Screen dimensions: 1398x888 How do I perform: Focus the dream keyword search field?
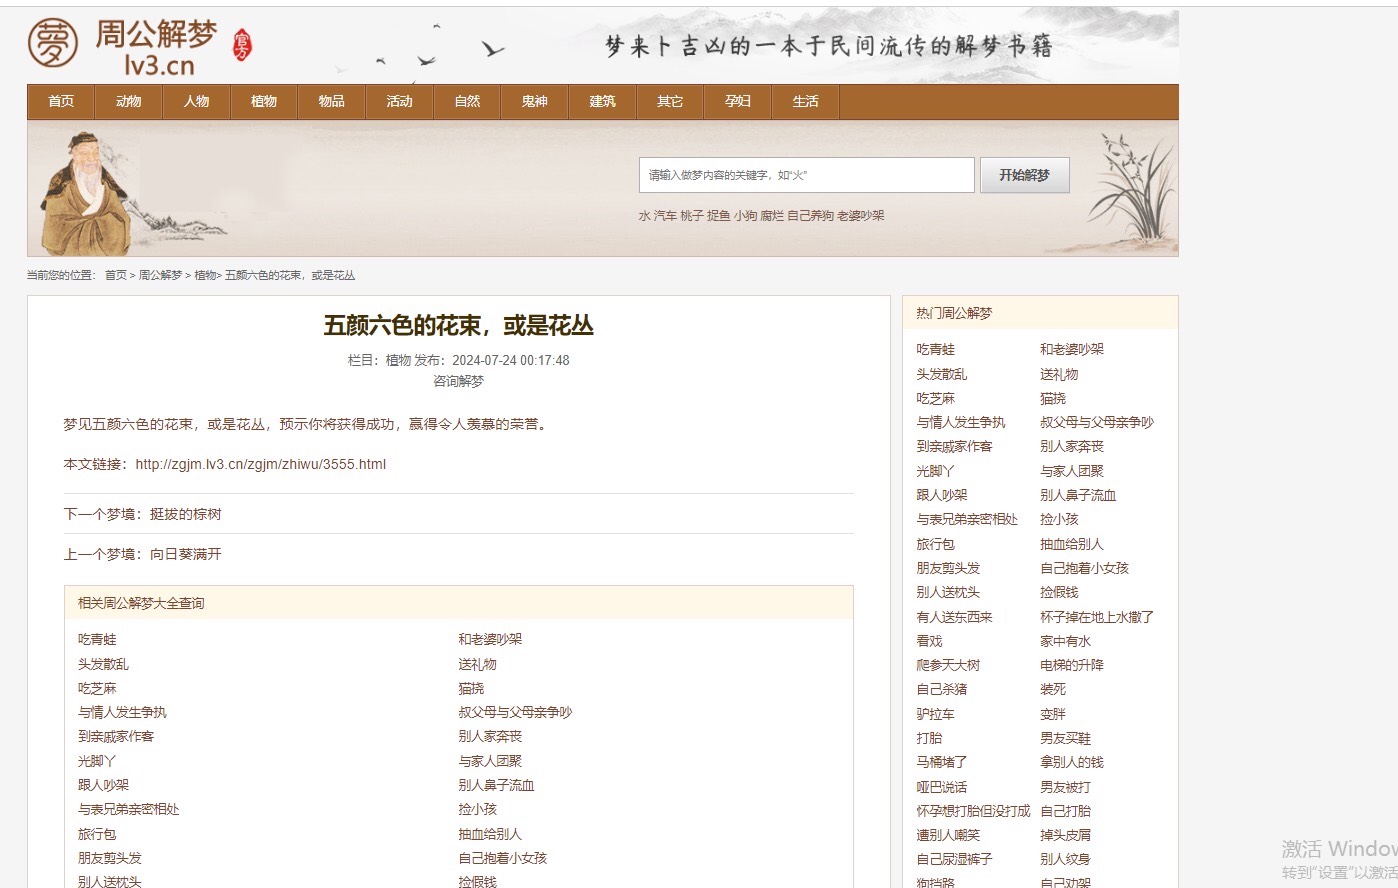coord(806,175)
